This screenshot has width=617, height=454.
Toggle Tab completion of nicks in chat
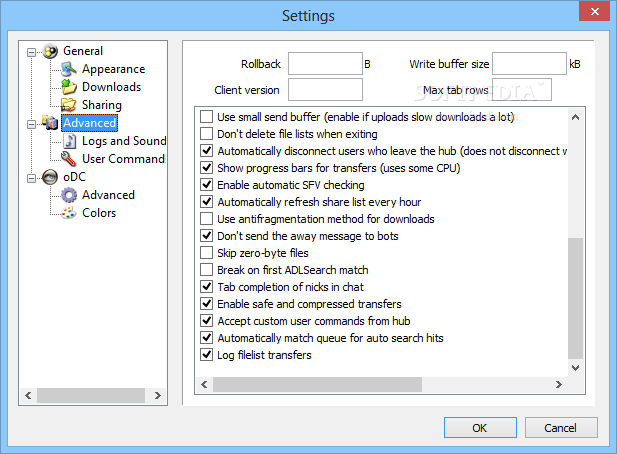pos(207,287)
